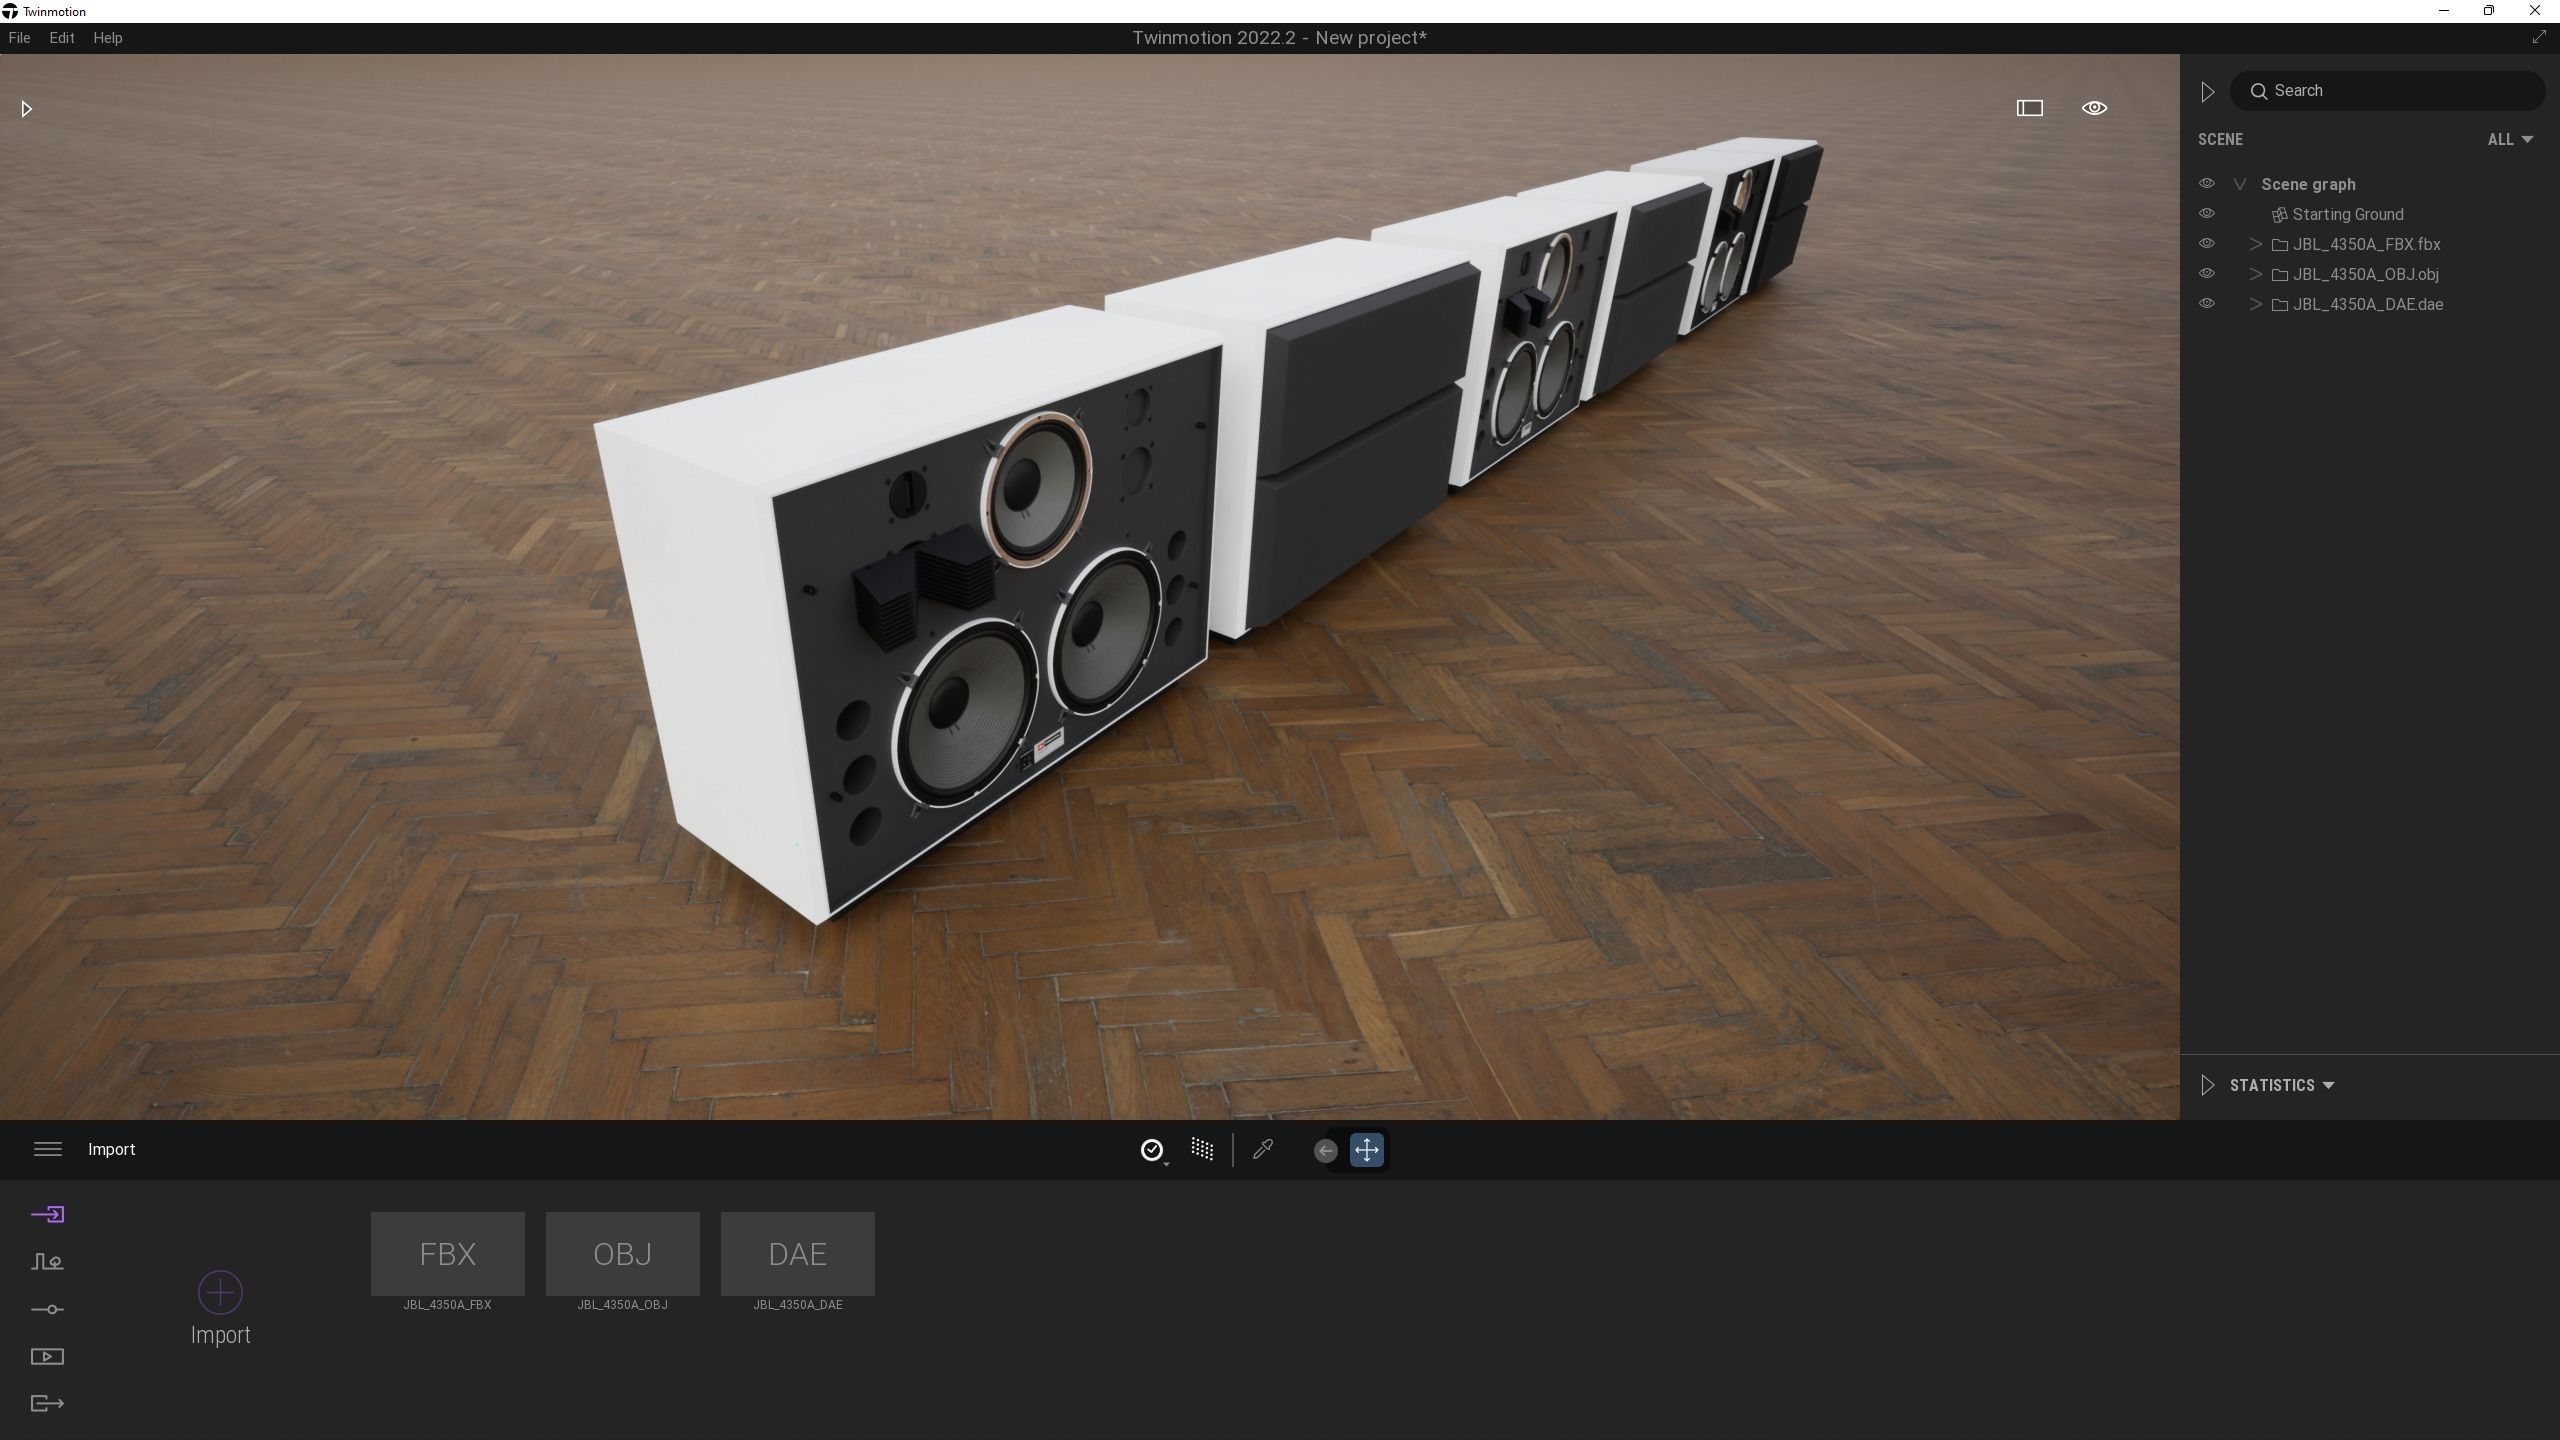Screen dimensions: 2560x1440
Task: Open the Import section in sidebar
Action: tap(48, 1214)
